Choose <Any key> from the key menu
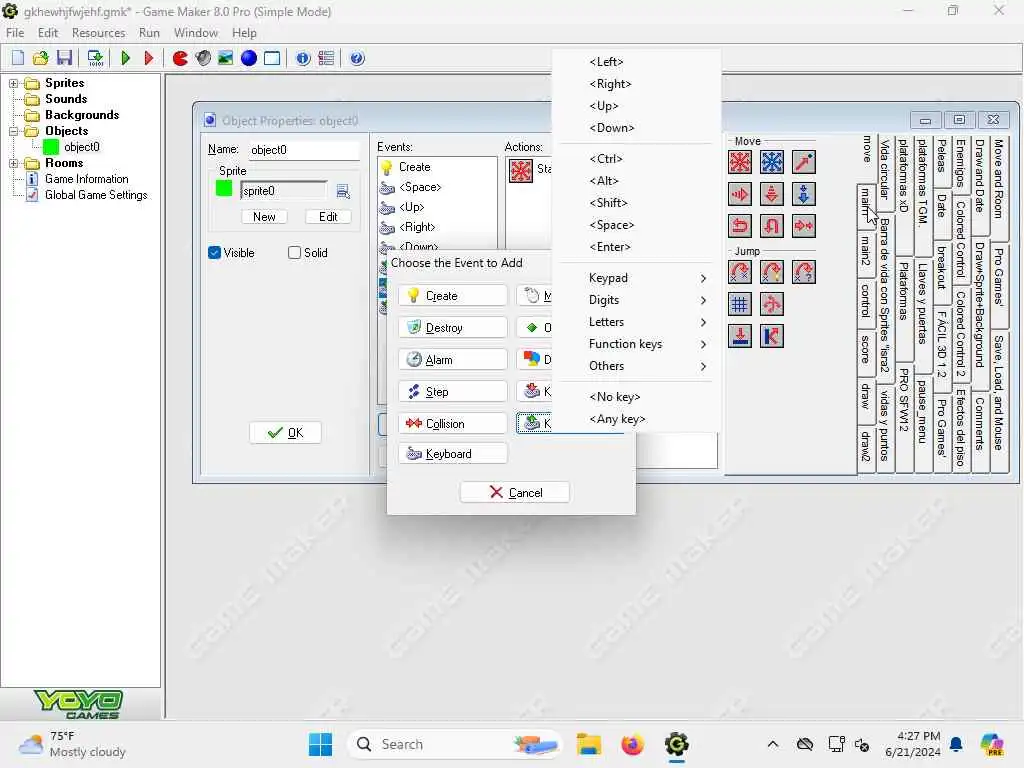Screen dimensions: 1024x768 [x=637, y=419]
